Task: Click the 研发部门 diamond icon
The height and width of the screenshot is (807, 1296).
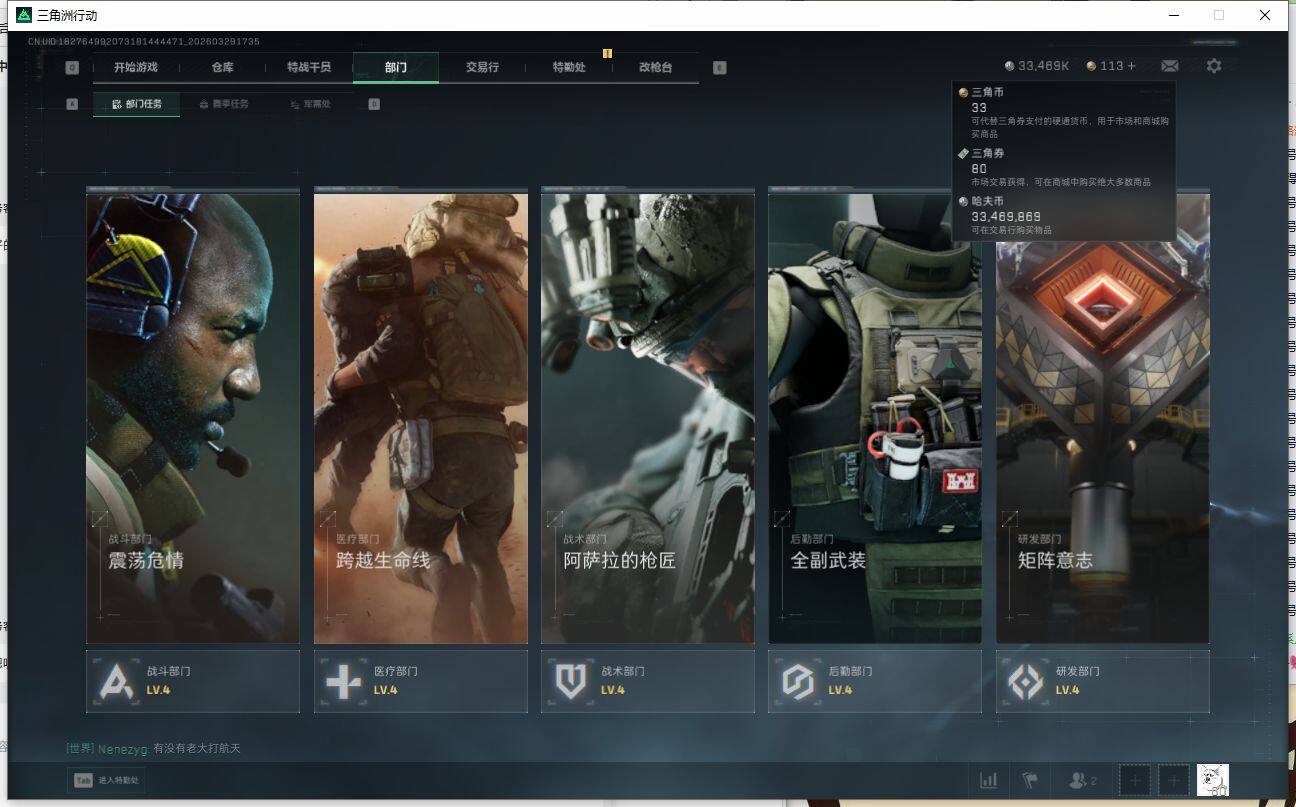Action: click(x=1024, y=682)
